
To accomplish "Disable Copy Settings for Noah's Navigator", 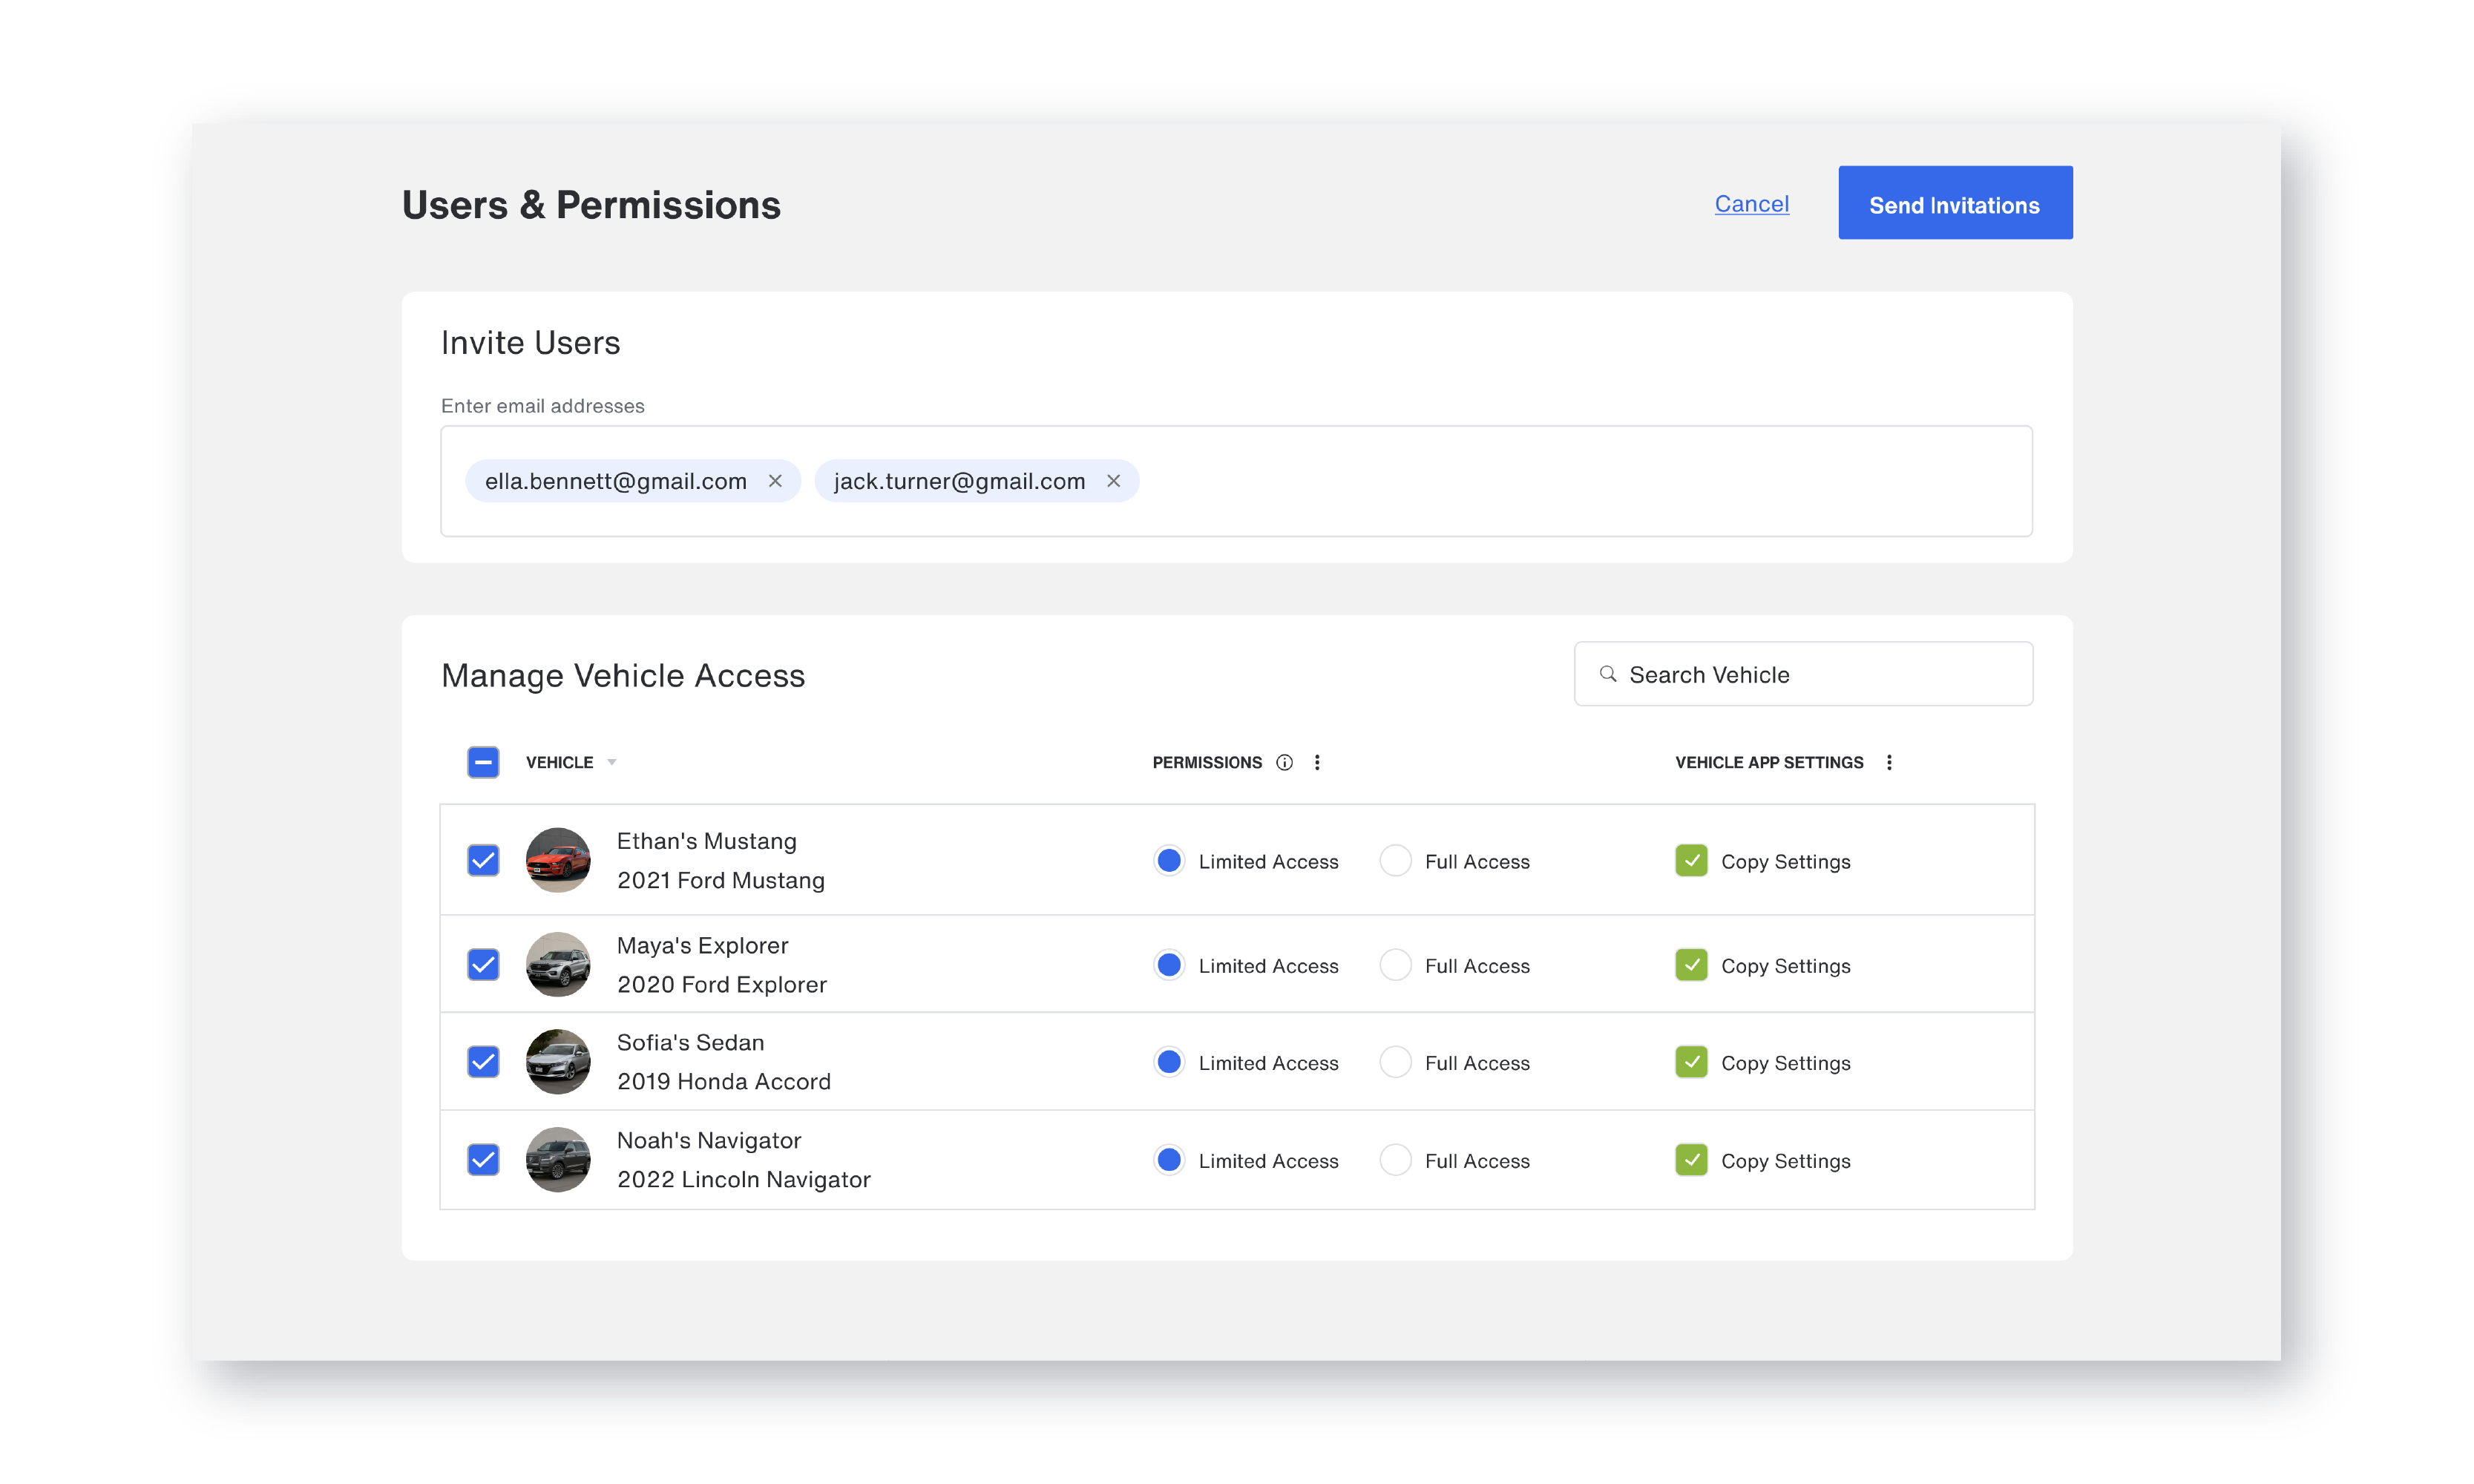I will pyautogui.click(x=1691, y=1160).
